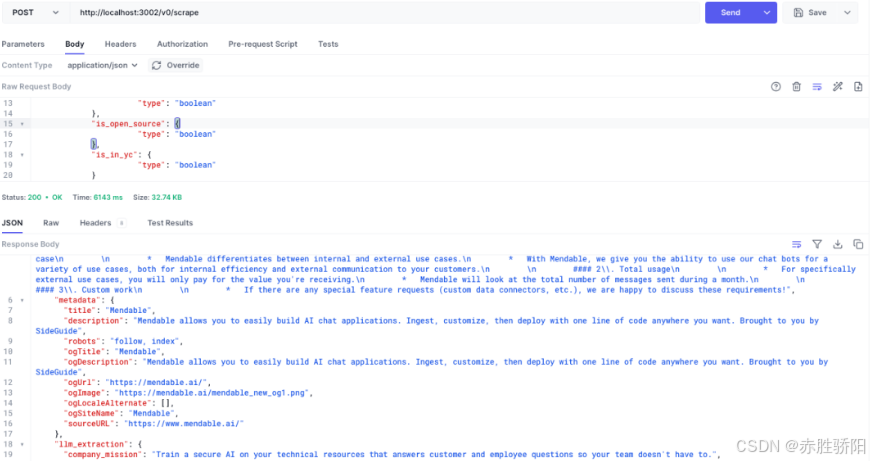This screenshot has width=870, height=461.
Task: Switch to the Tests tab
Action: 328,44
